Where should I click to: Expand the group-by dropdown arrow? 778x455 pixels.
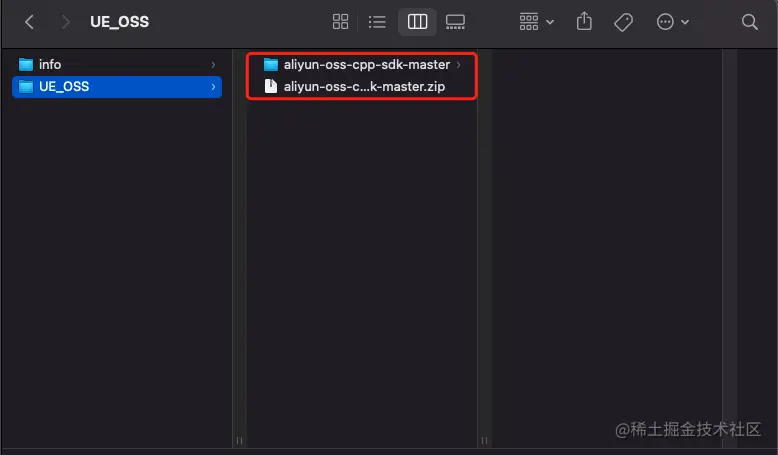(550, 22)
